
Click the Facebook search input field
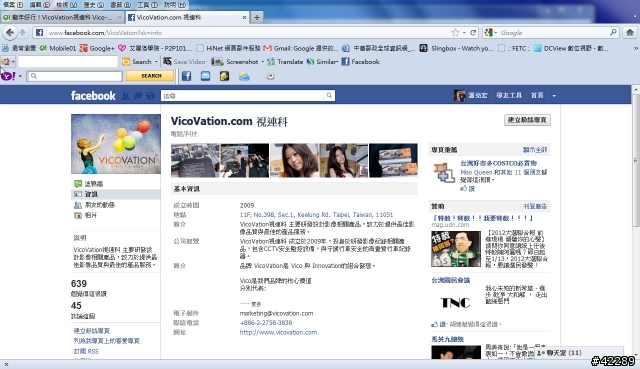coord(243,96)
